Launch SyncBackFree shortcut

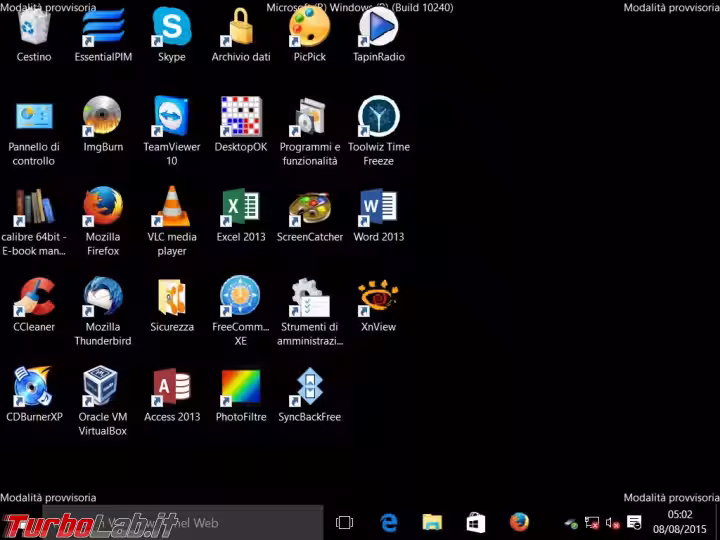tap(309, 387)
